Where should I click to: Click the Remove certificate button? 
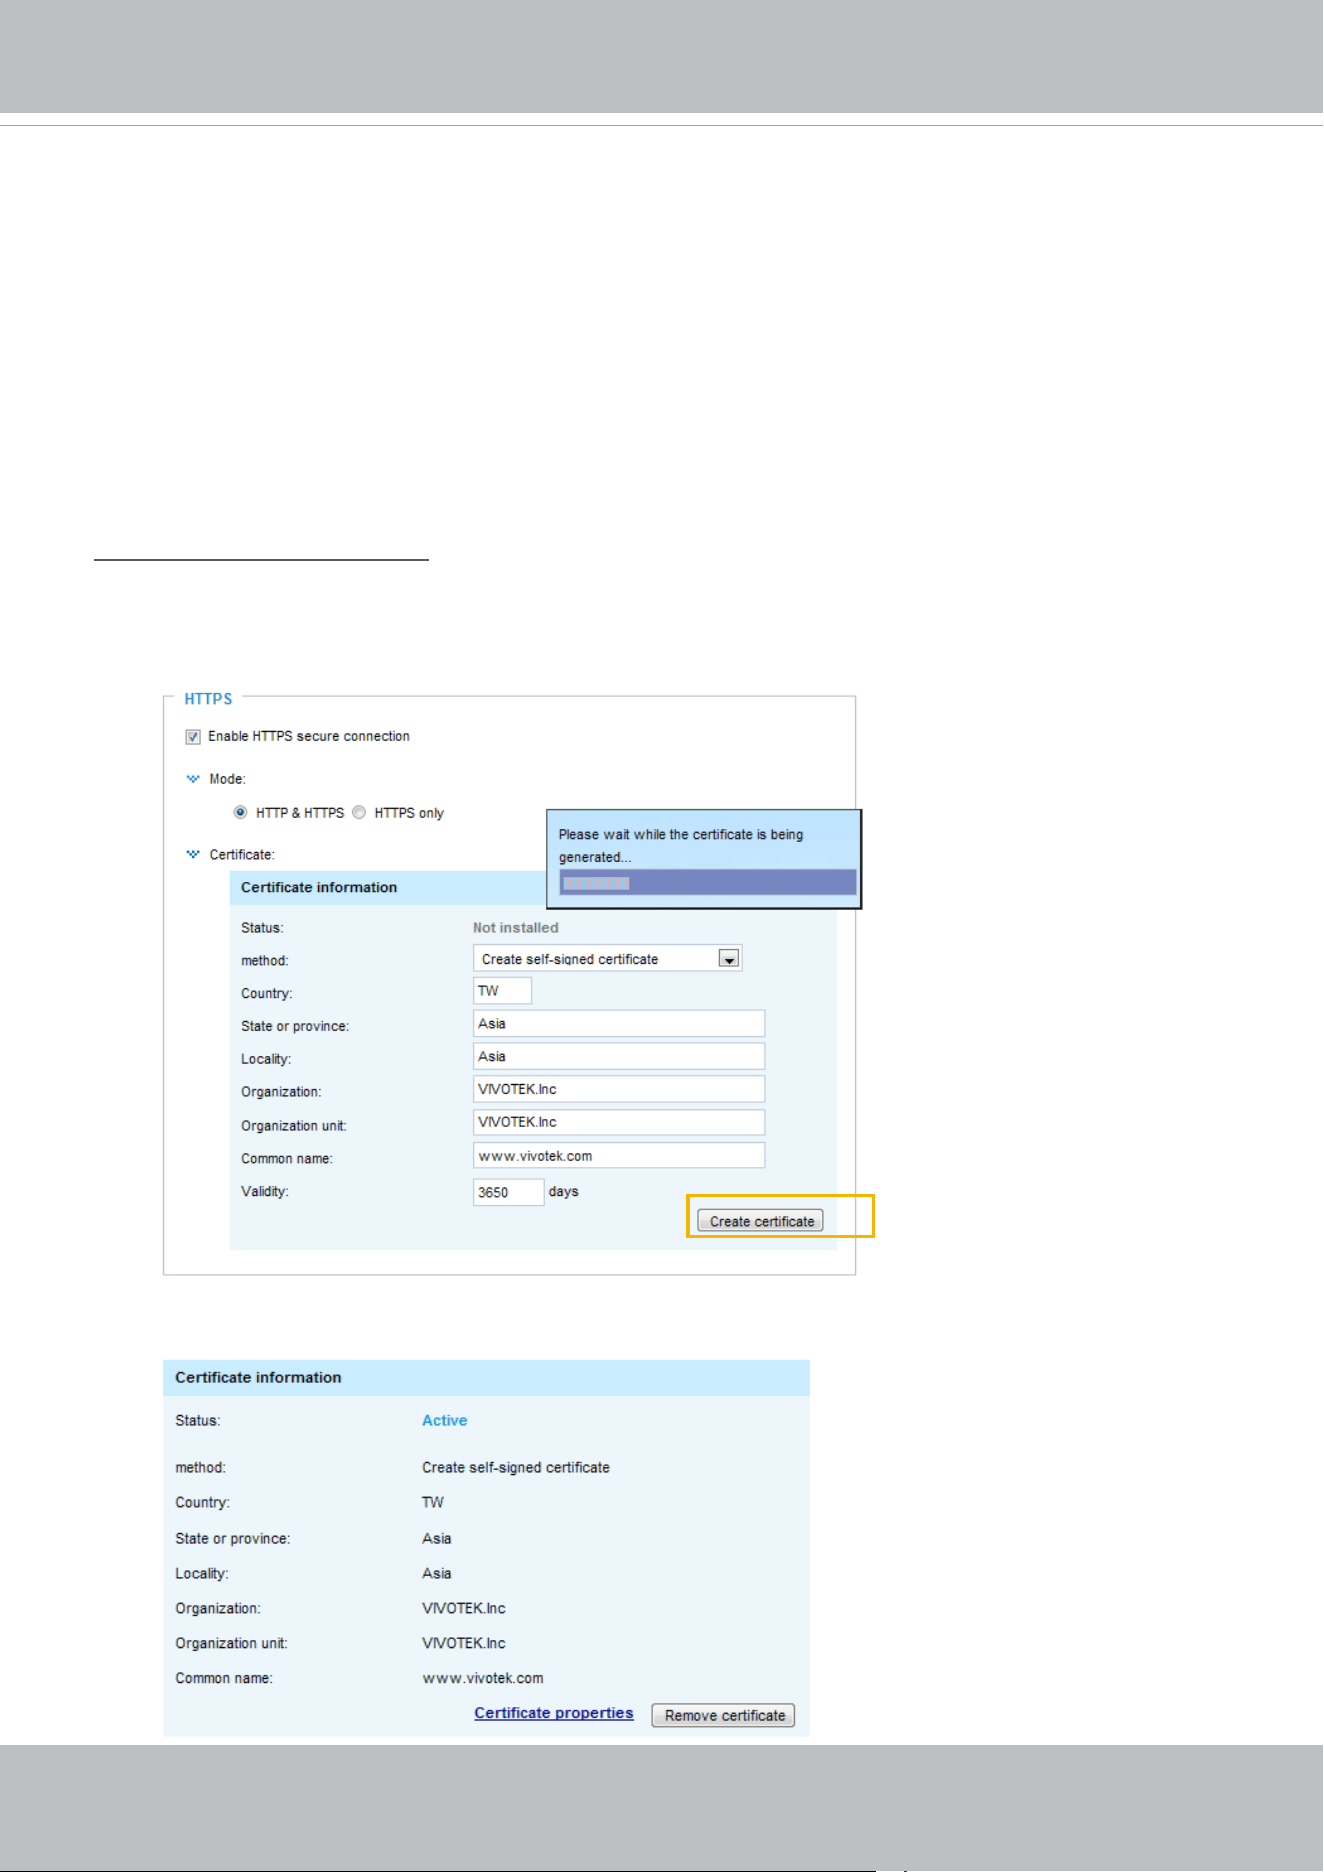point(724,1715)
